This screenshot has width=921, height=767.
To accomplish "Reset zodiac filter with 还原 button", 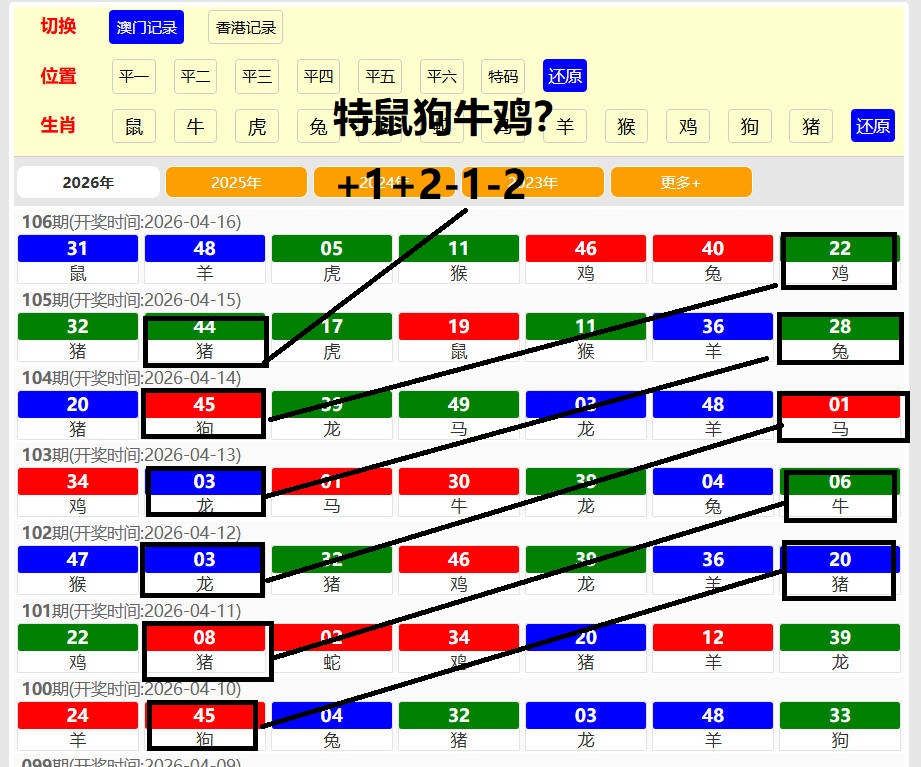I will (872, 126).
